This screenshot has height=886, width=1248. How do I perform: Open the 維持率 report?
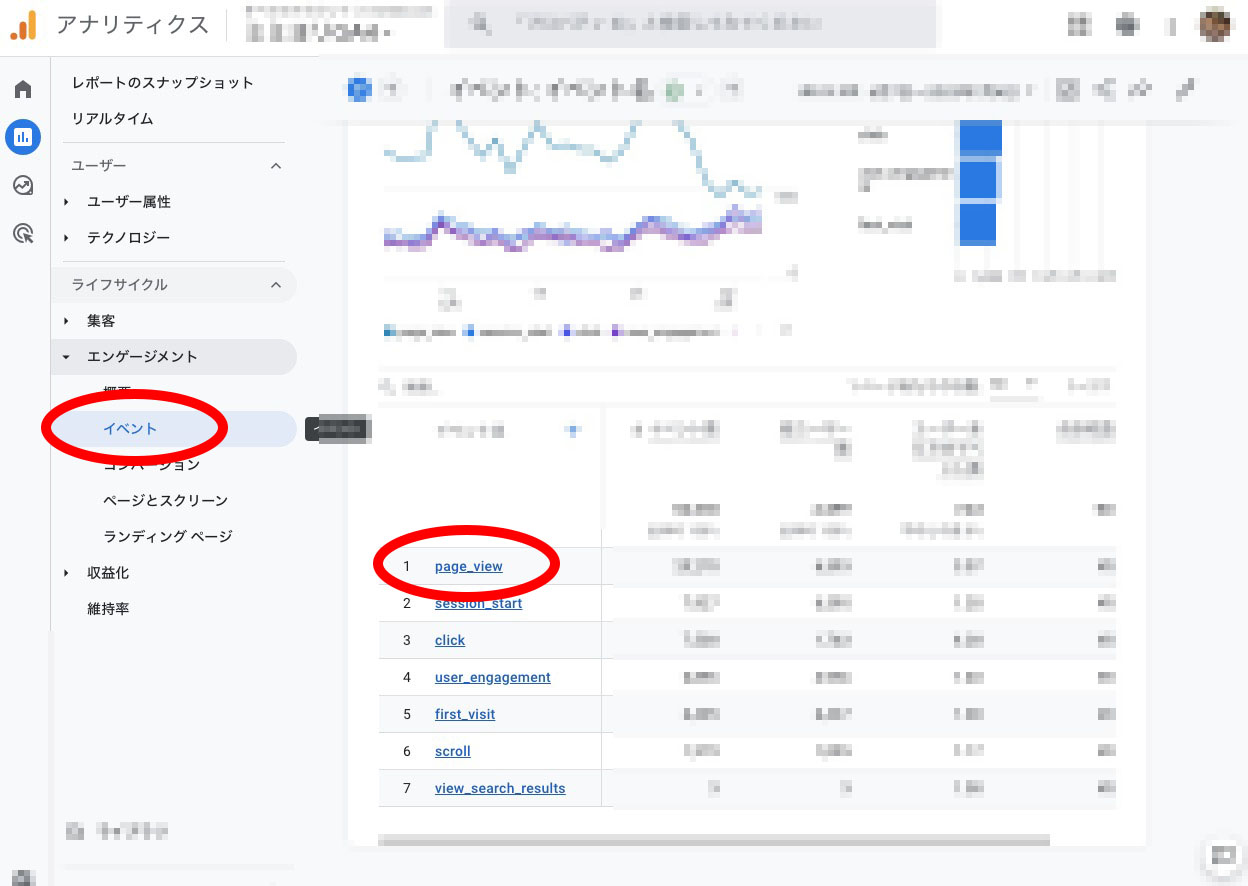pyautogui.click(x=108, y=609)
